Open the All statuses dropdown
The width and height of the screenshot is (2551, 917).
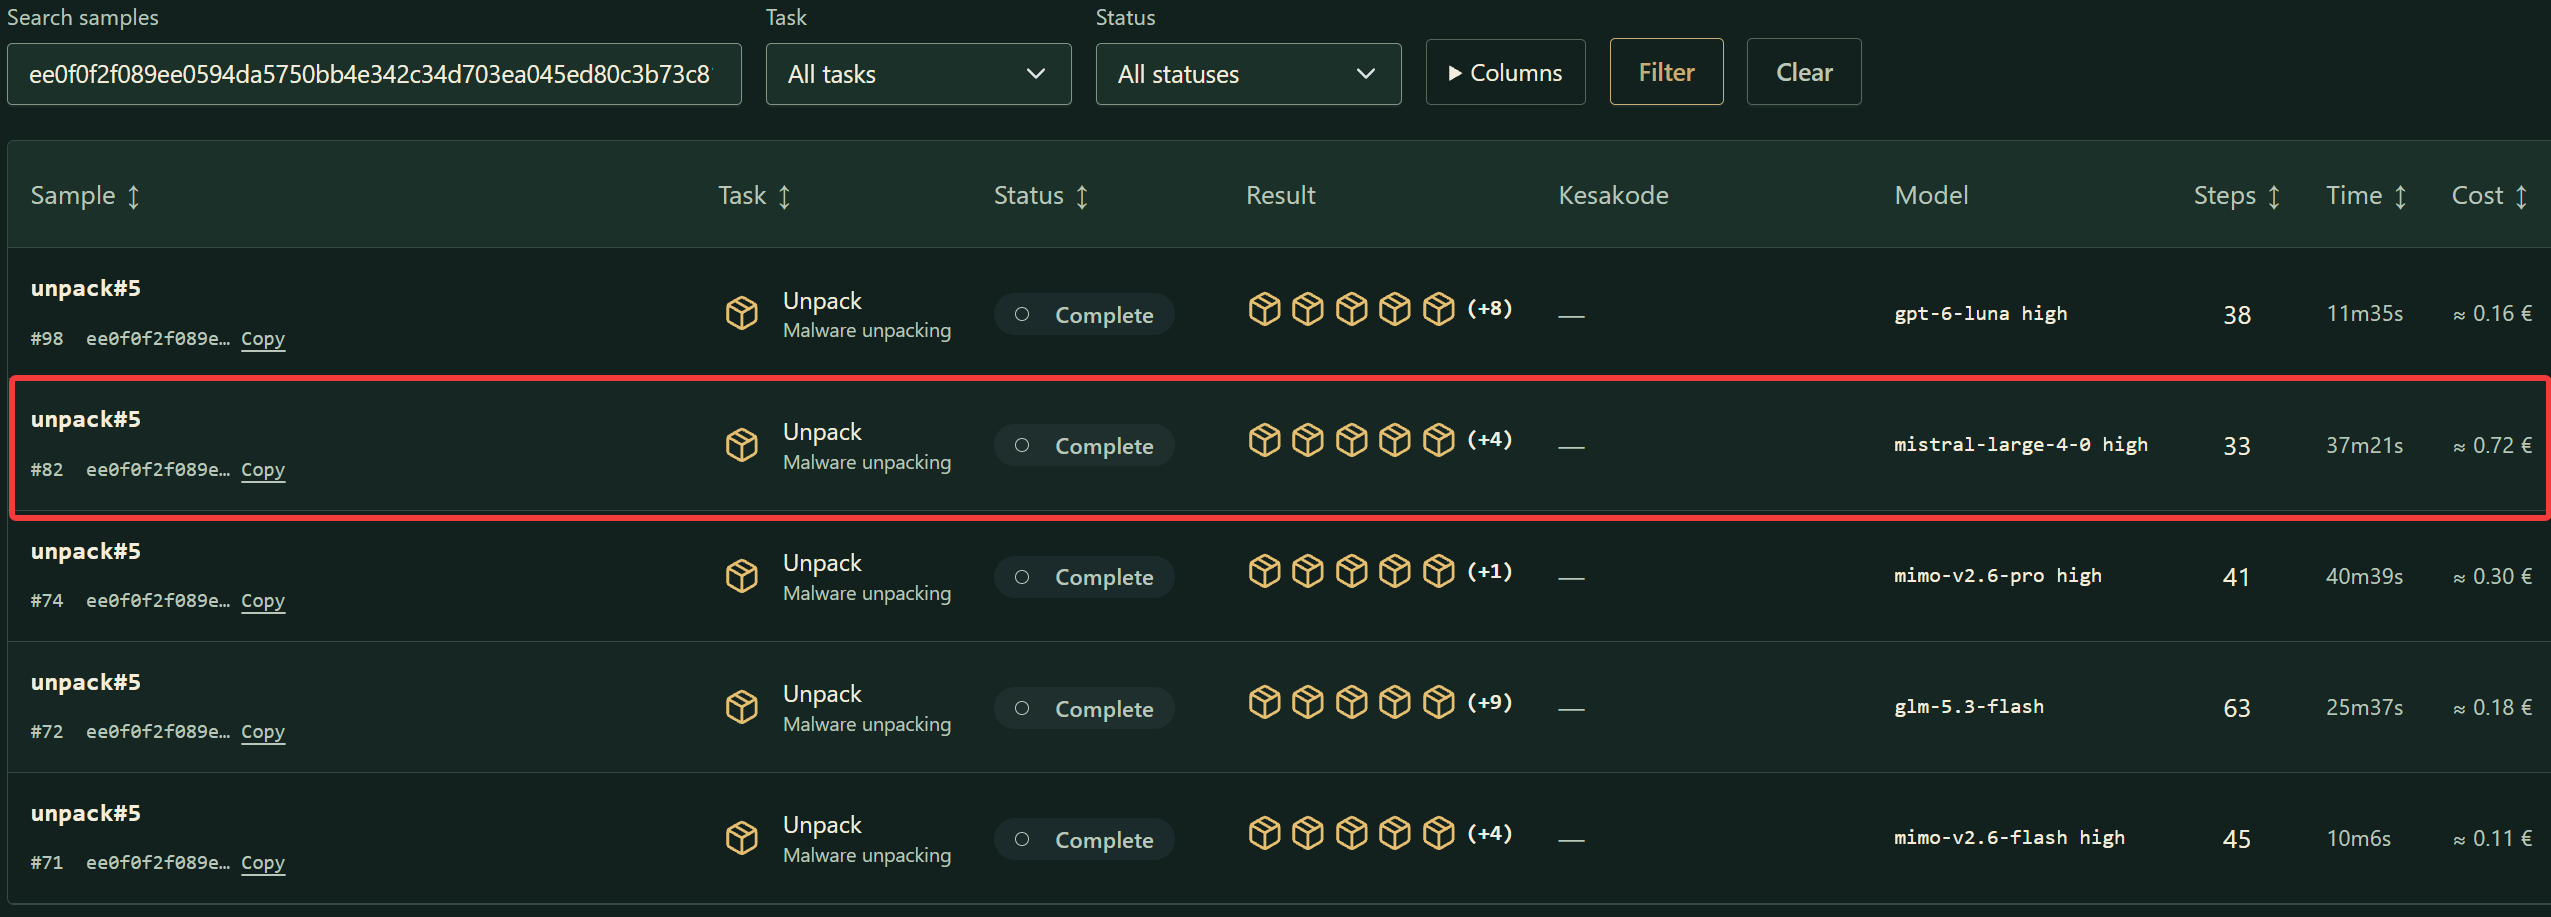[1248, 74]
